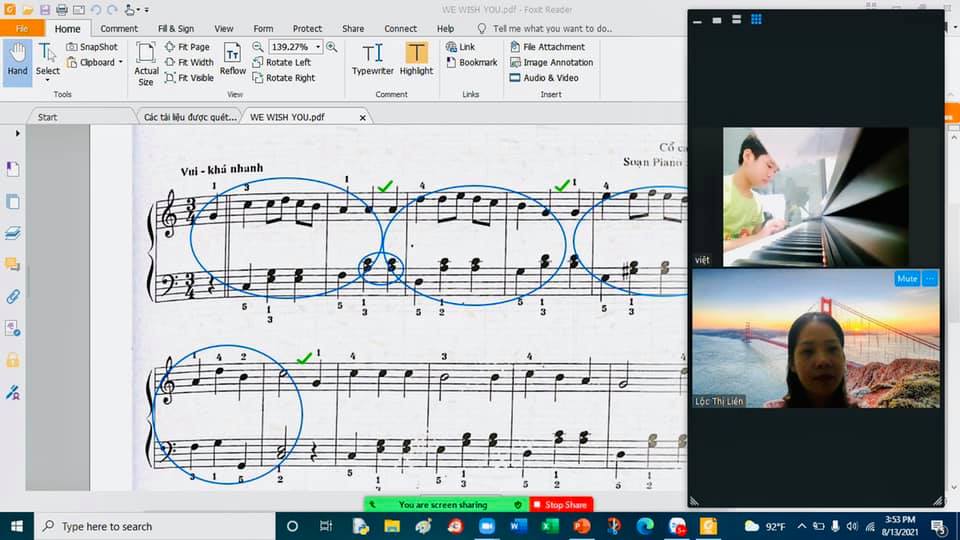Viewport: 960px width, 540px height.
Task: Click the Print icon in quick access
Action: [62, 10]
